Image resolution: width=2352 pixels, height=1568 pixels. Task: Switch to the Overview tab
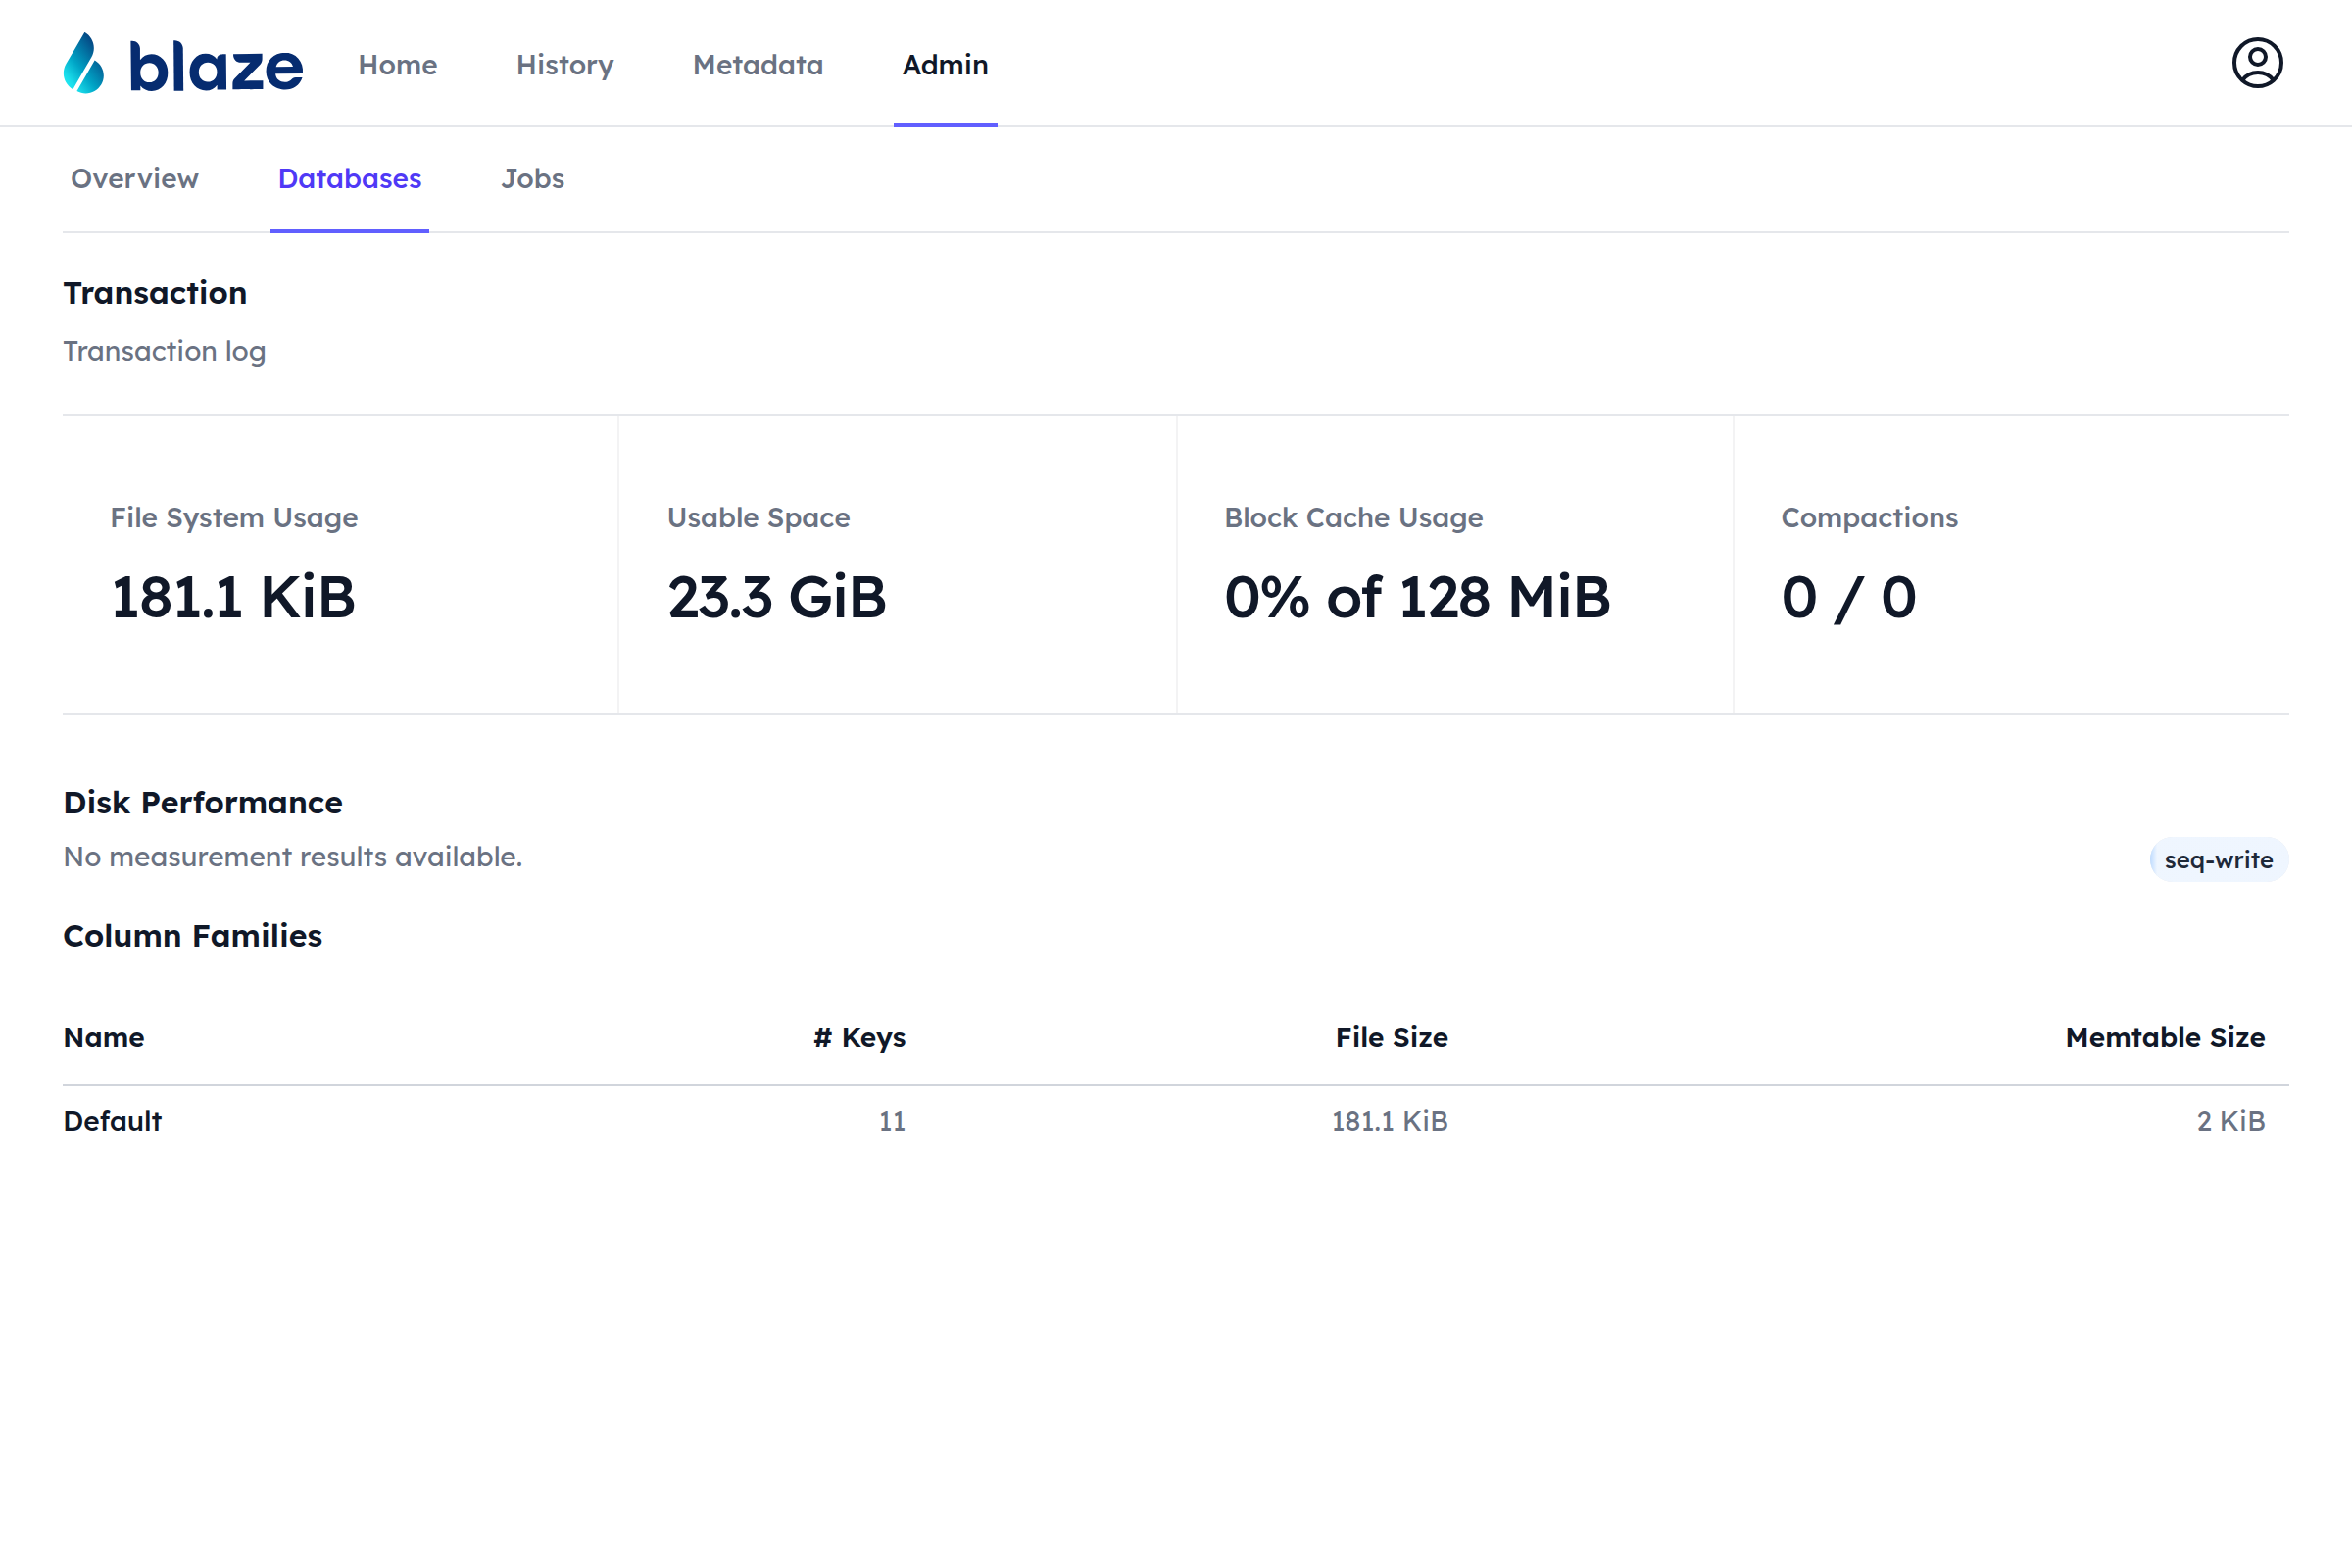tap(135, 178)
